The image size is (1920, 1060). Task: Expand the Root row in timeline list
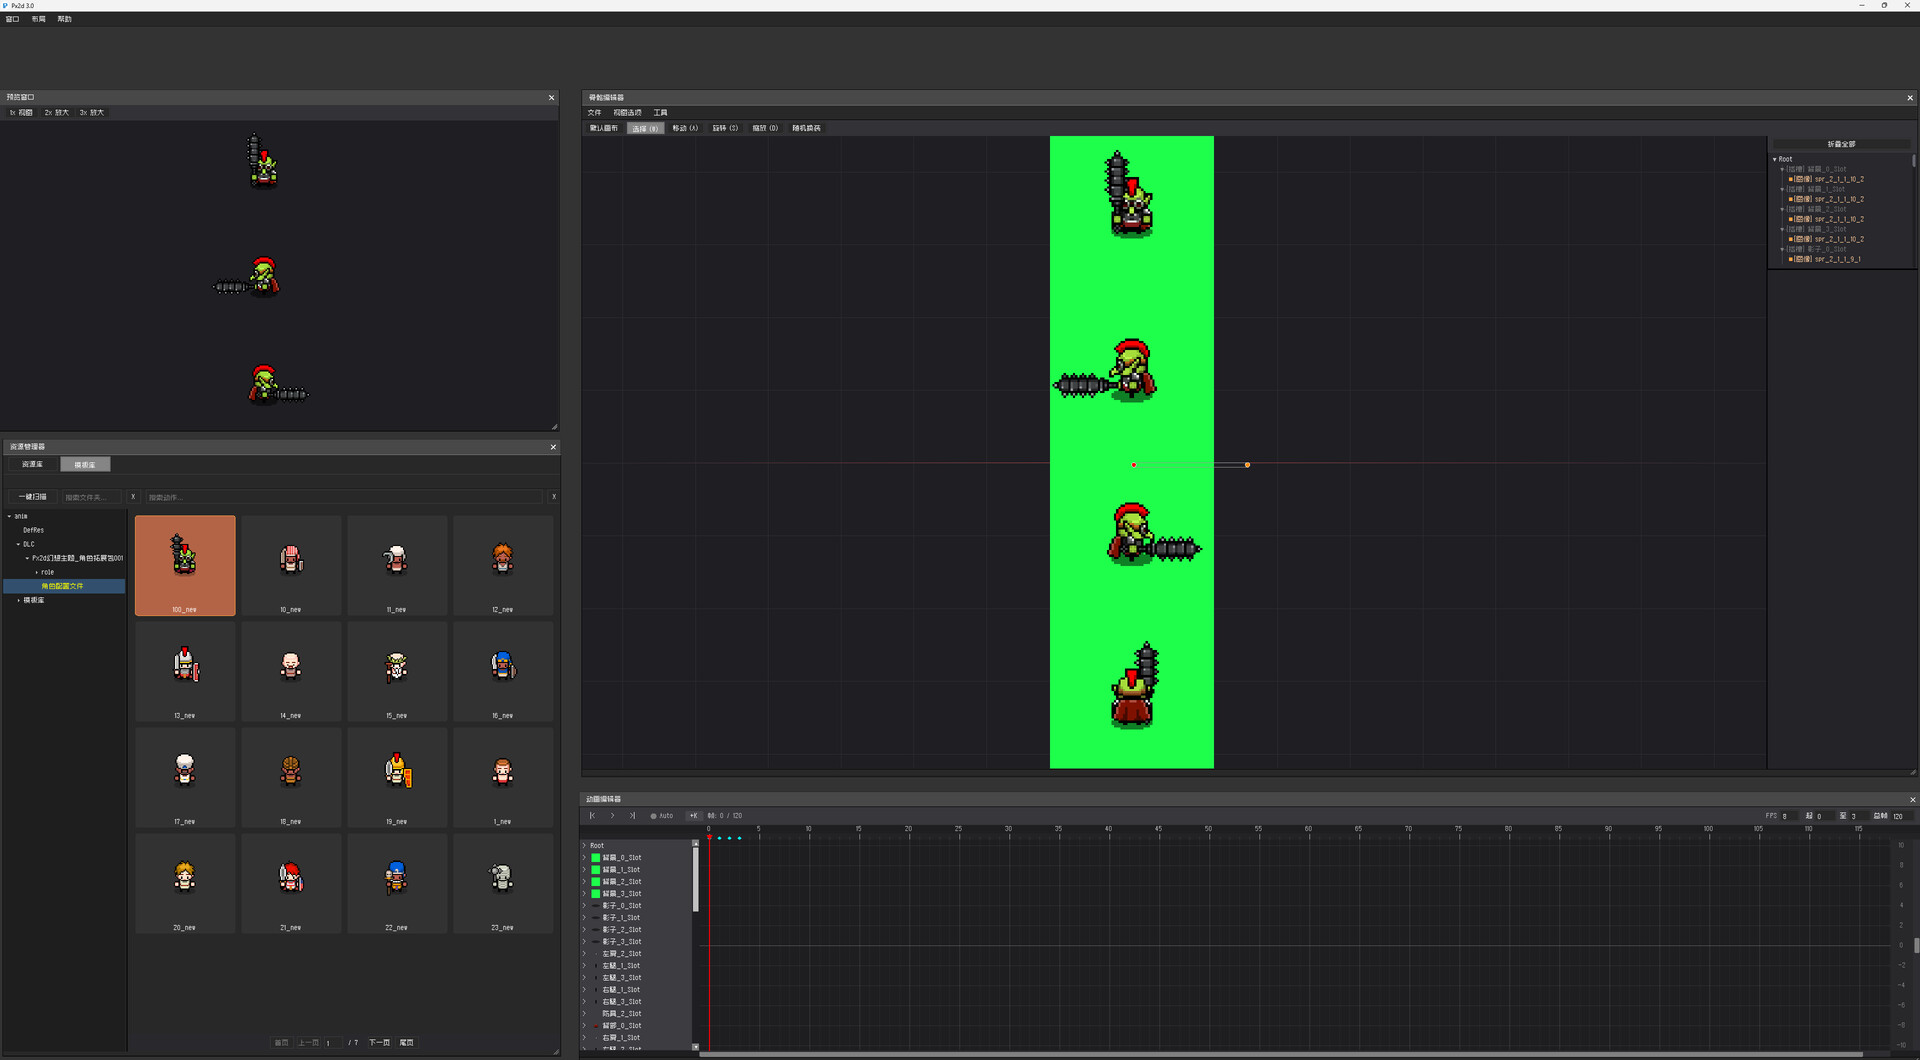(584, 846)
